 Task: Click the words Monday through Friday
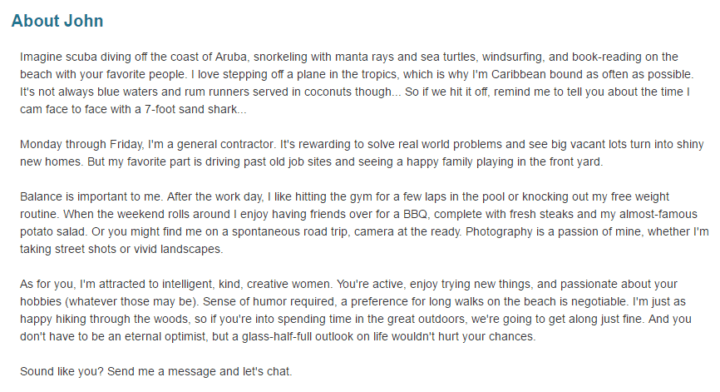point(81,144)
